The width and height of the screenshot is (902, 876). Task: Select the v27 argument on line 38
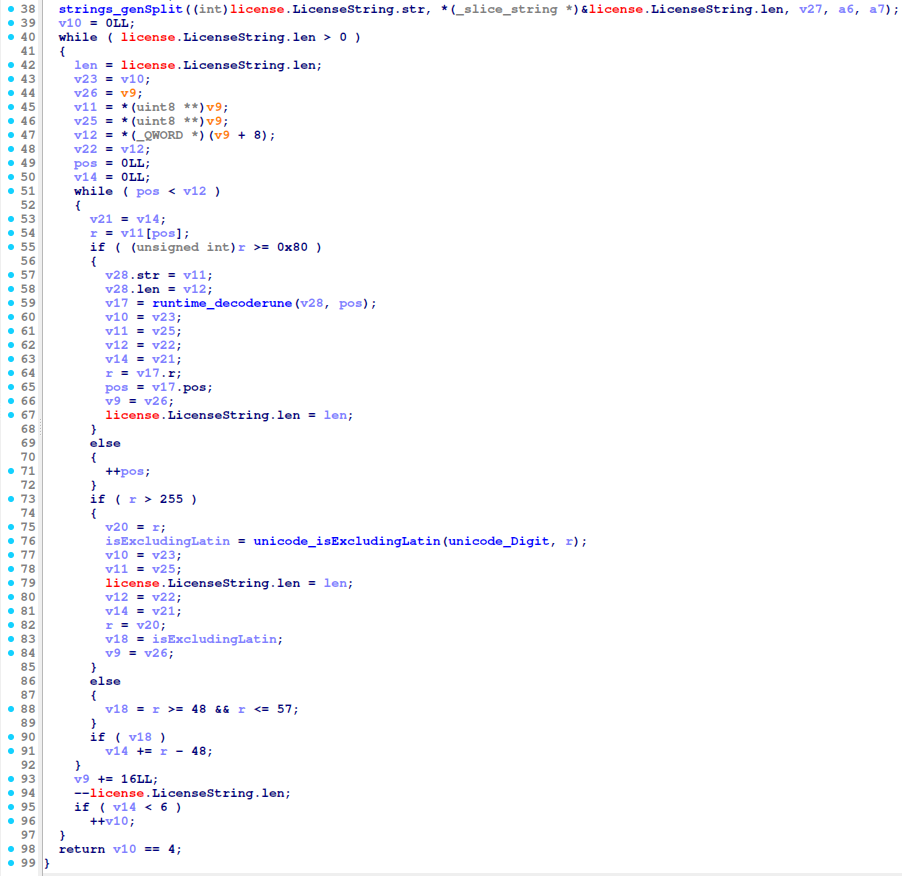[811, 9]
